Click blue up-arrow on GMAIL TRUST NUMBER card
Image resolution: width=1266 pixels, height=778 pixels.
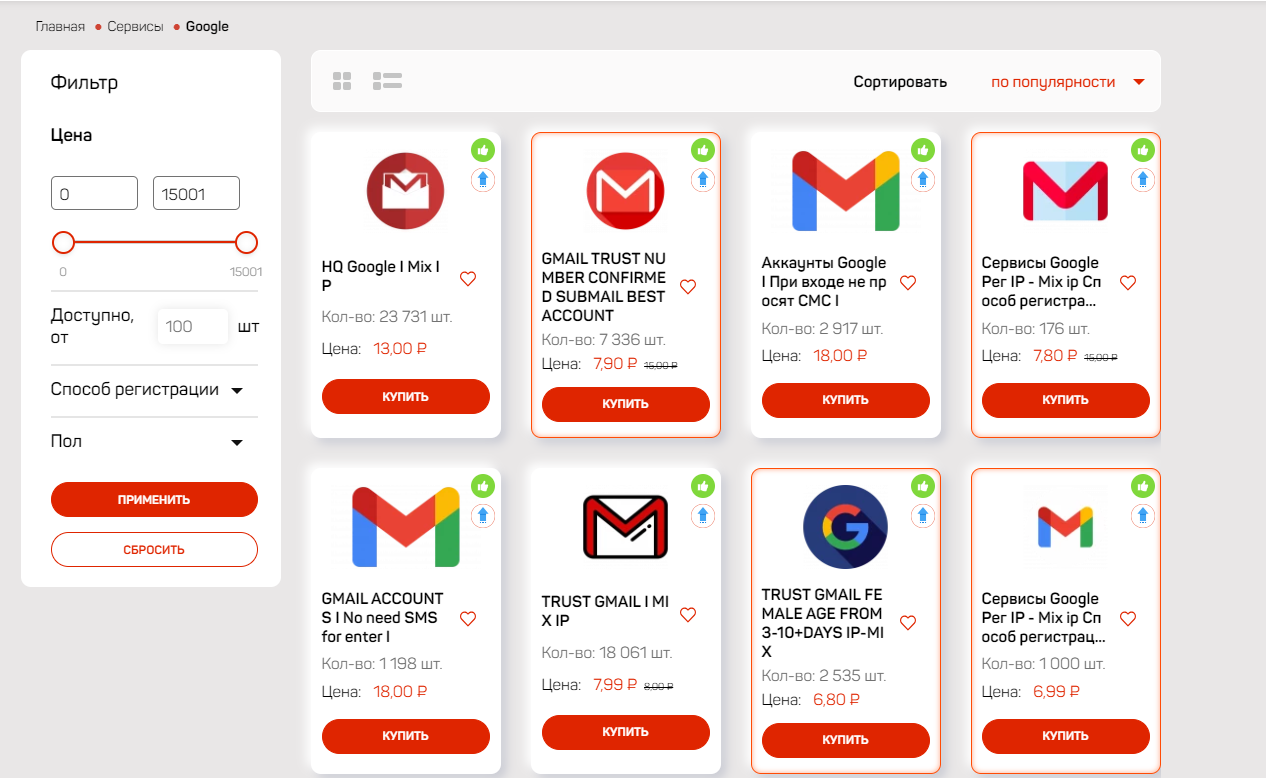(703, 180)
